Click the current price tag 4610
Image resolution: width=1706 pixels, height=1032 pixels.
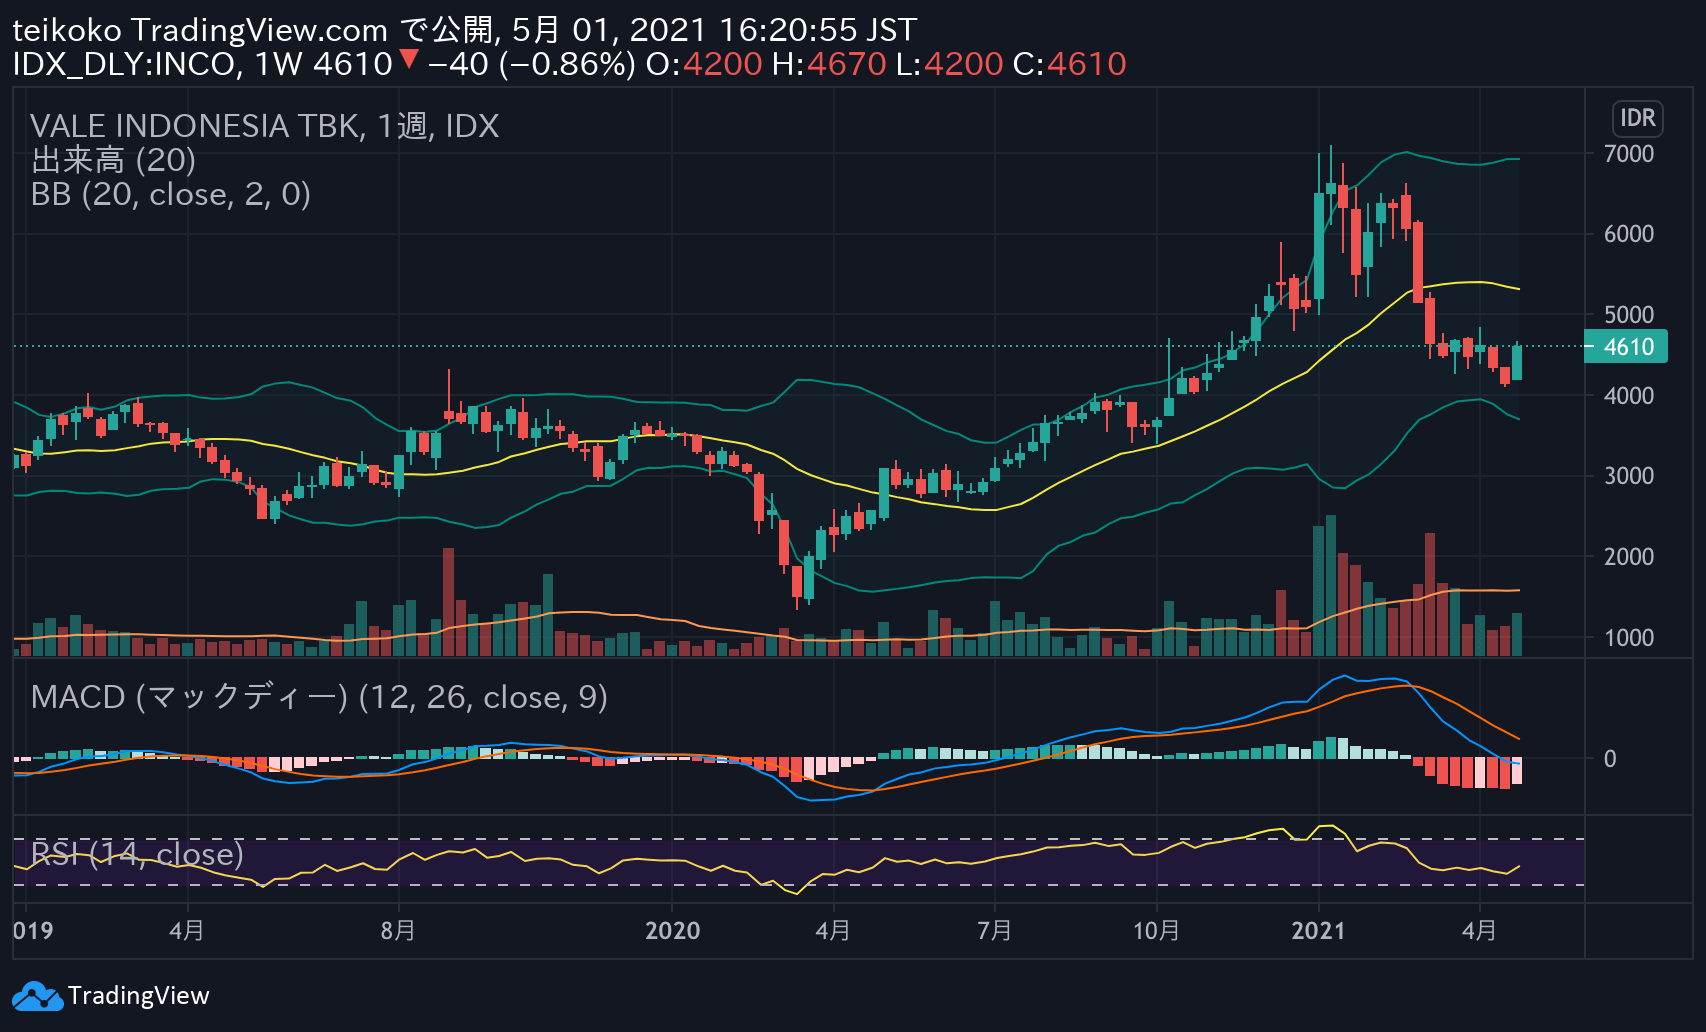[1627, 347]
